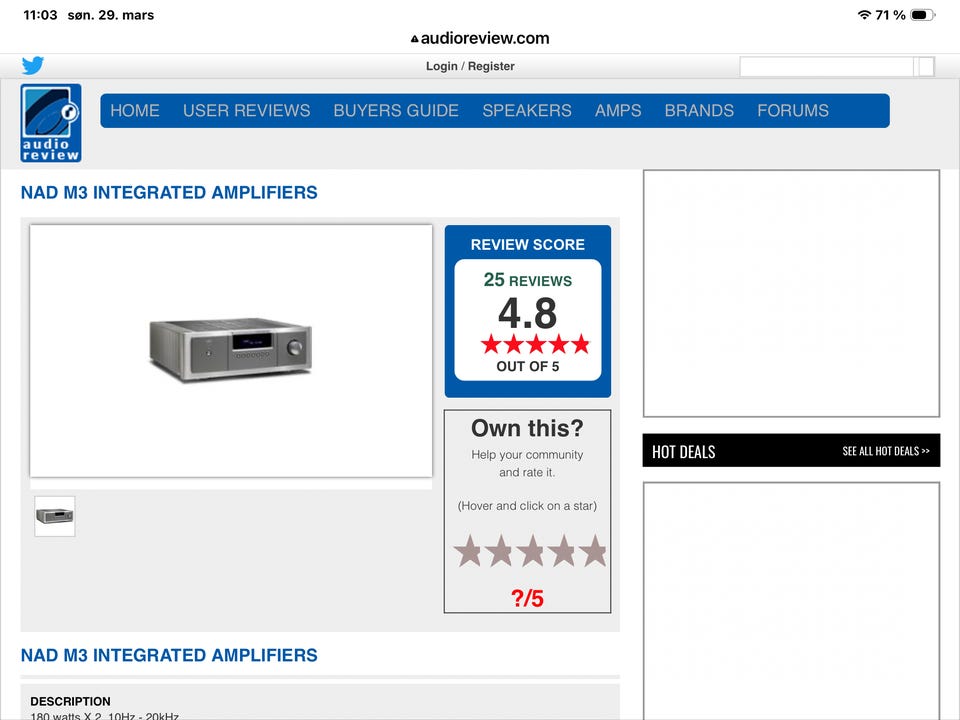The image size is (960, 720).
Task: Open the BRANDS menu item
Action: pyautogui.click(x=699, y=111)
